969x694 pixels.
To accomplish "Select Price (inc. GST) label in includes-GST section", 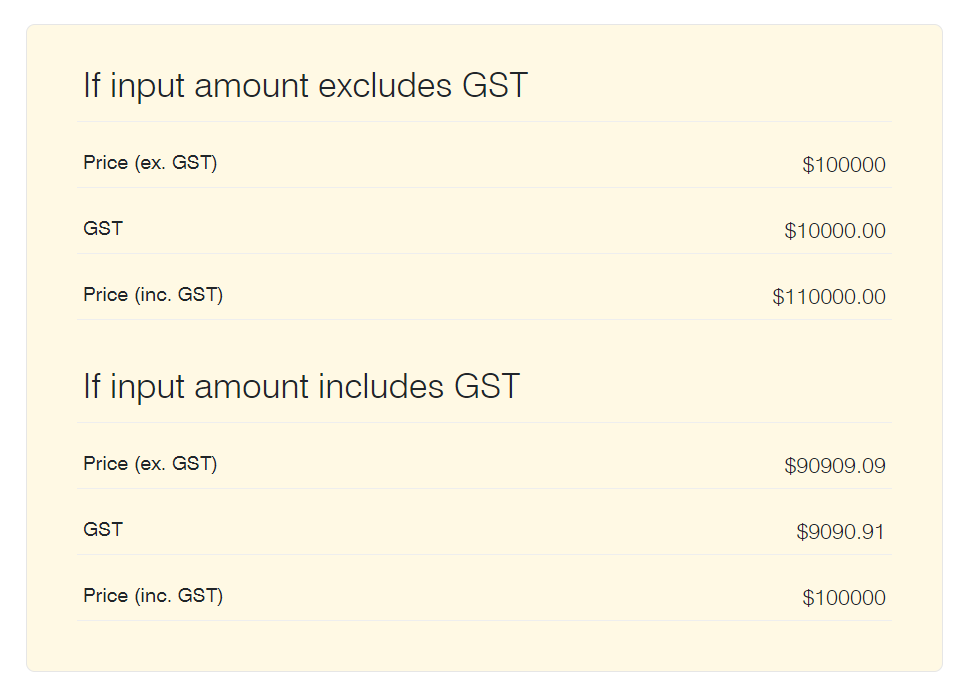I will 153,596.
